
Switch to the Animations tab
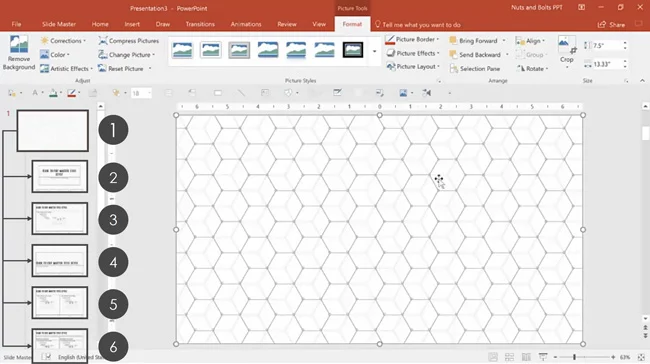(246, 24)
